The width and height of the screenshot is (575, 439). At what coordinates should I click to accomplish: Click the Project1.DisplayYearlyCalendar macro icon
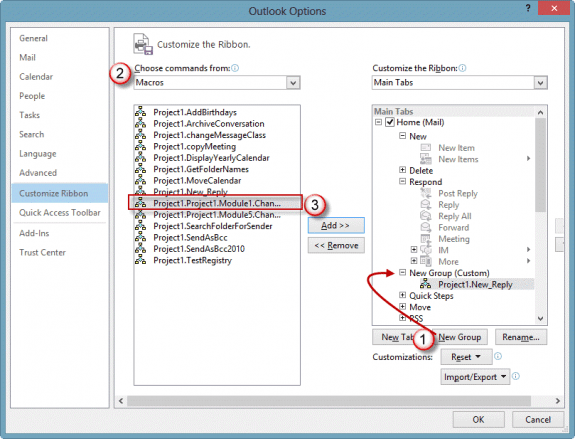tap(140, 157)
